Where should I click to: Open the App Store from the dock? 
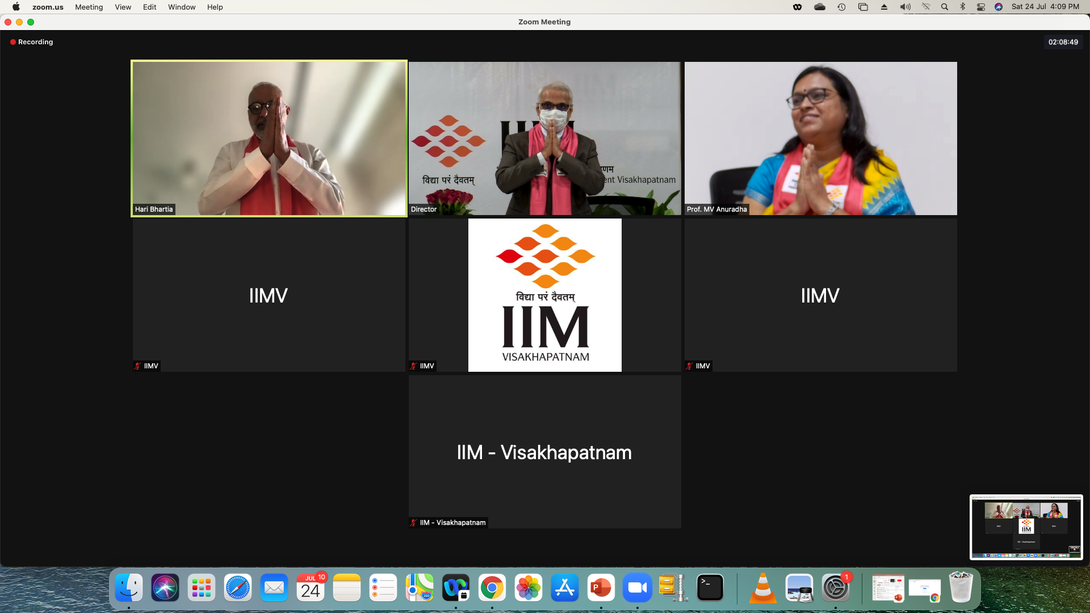tap(564, 588)
